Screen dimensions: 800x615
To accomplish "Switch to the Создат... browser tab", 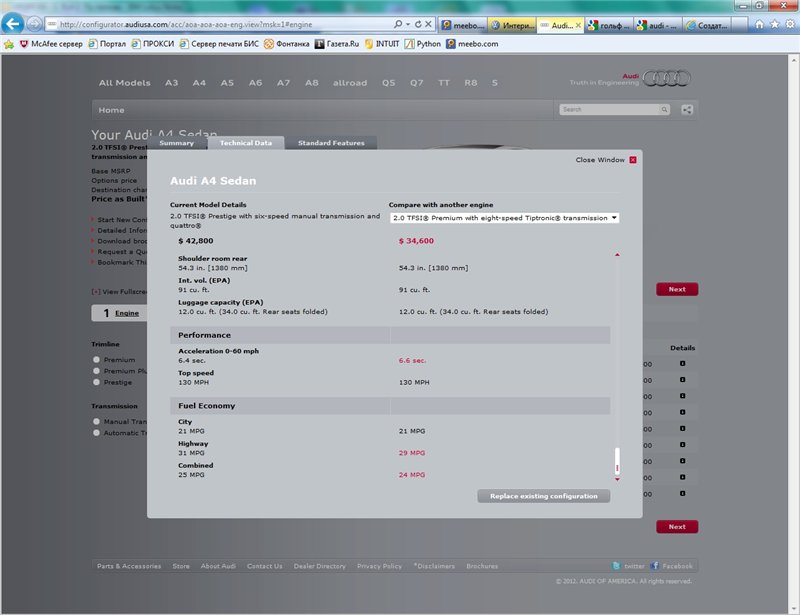I will pyautogui.click(x=707, y=25).
